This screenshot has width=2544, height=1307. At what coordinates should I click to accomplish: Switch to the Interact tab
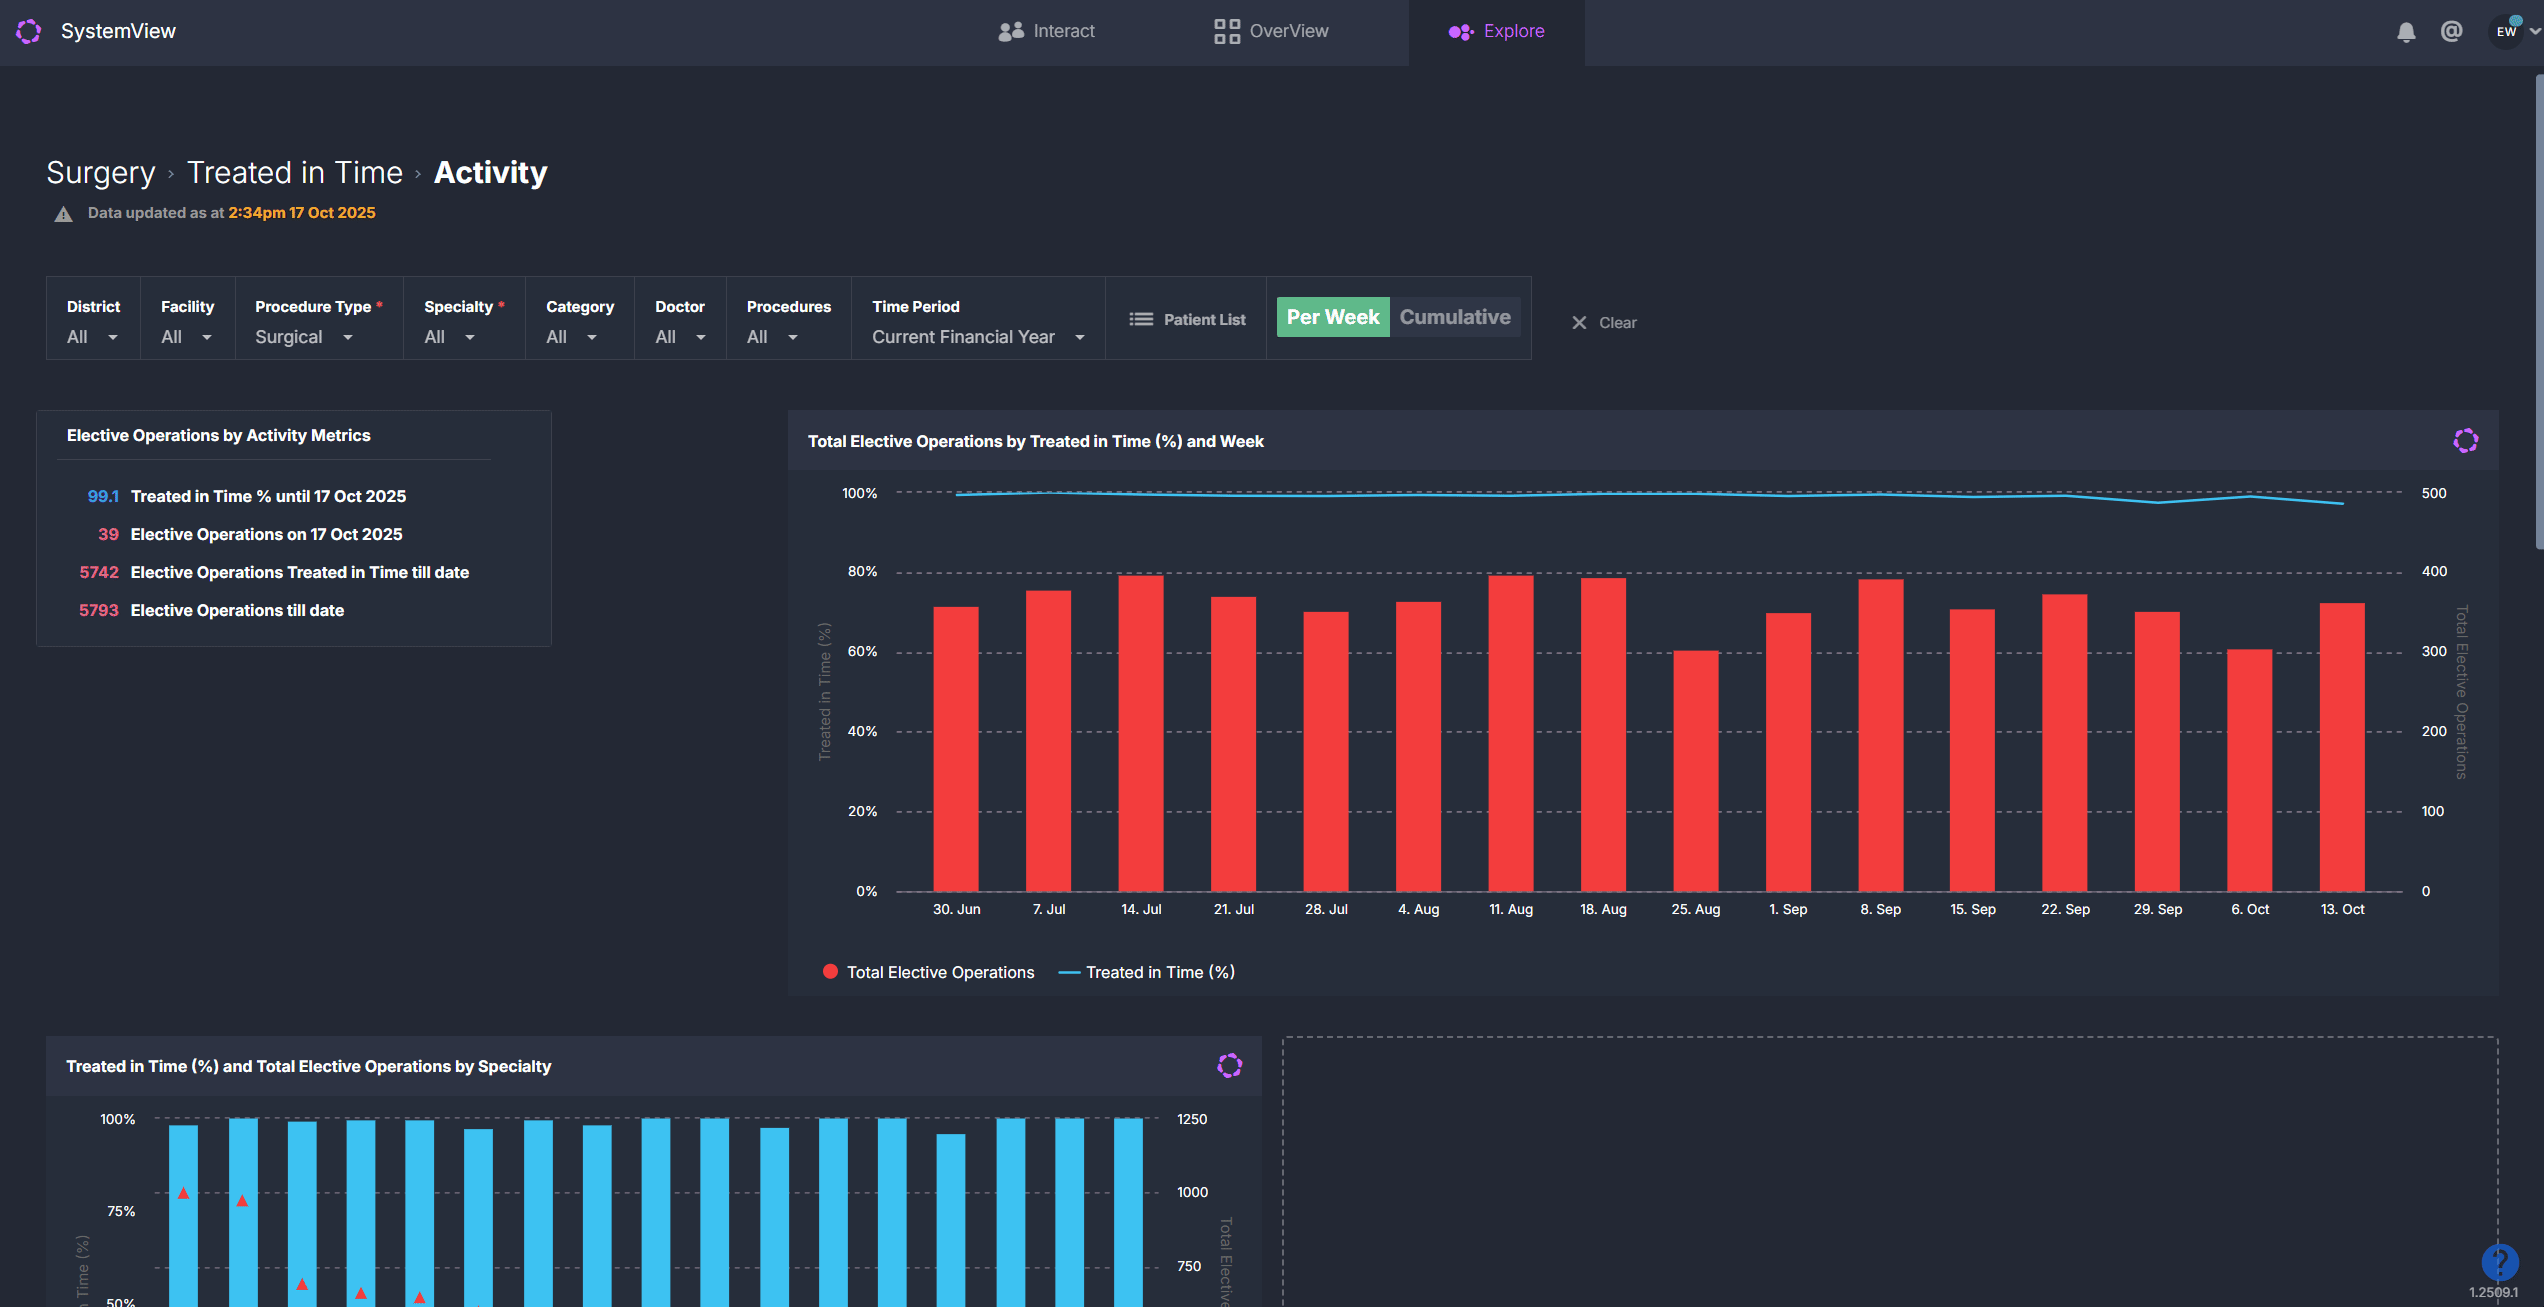[x=1046, y=31]
